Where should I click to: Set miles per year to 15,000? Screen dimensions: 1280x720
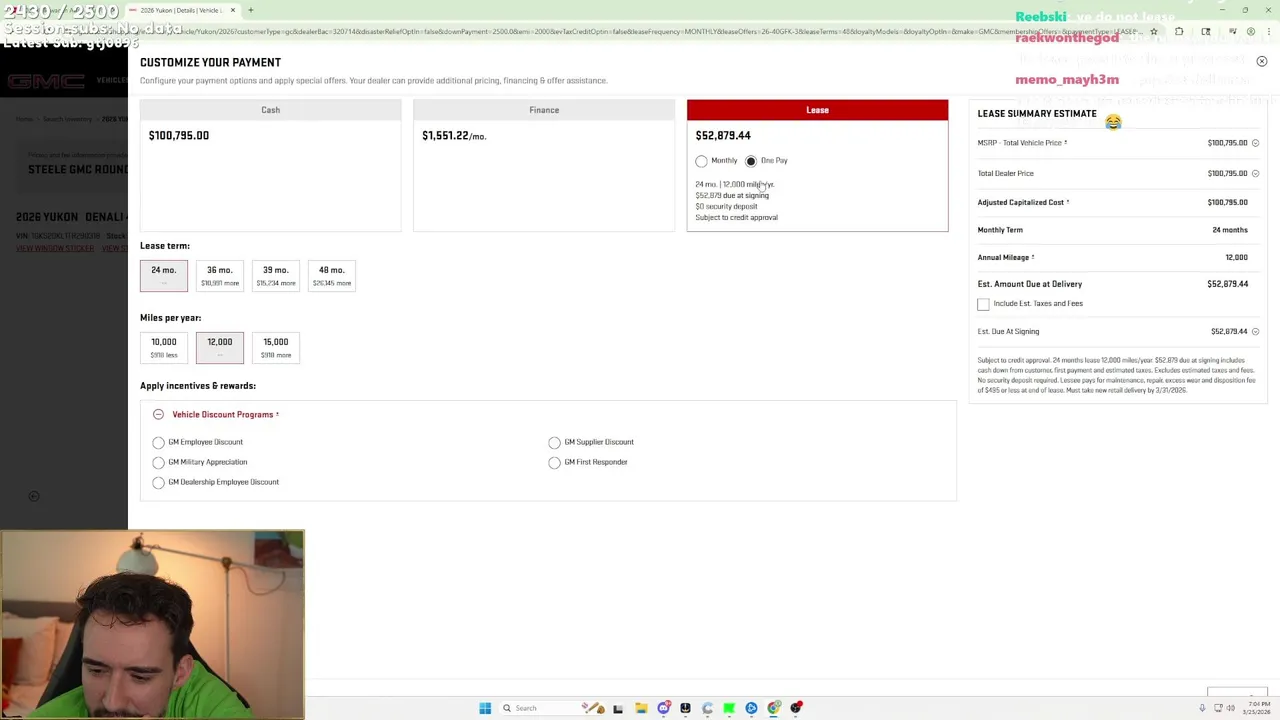(275, 348)
